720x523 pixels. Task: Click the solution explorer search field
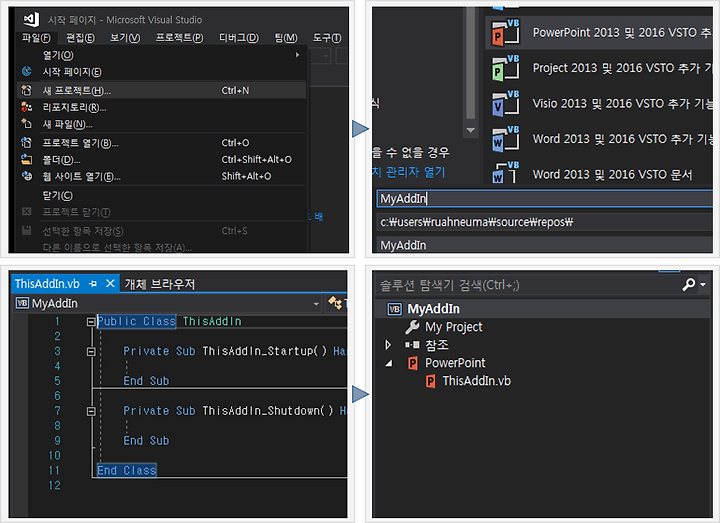coord(528,285)
